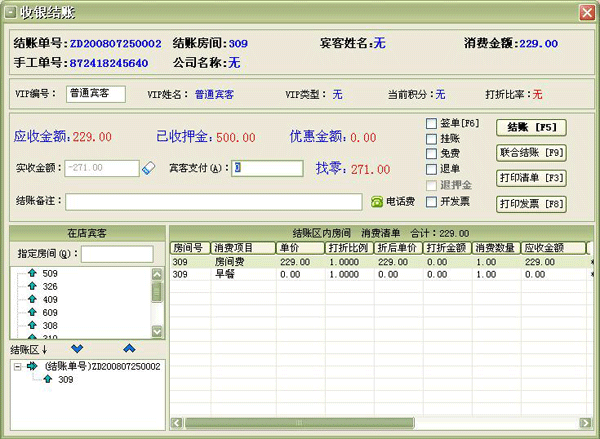Click the eraser icon beside 实收金额 field
Viewport: 600px width, 439px height.
[149, 168]
